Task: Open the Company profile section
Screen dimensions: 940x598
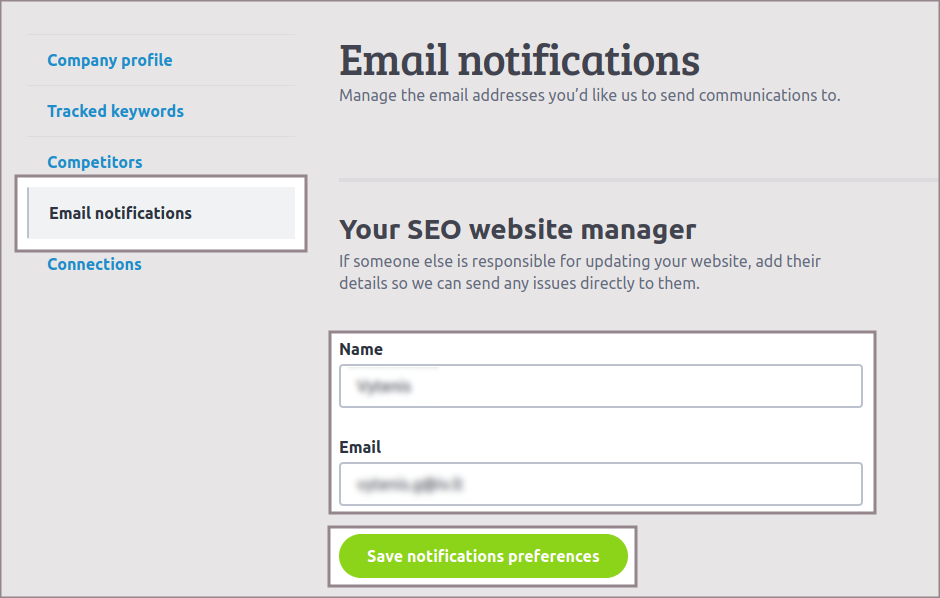Action: click(x=110, y=60)
